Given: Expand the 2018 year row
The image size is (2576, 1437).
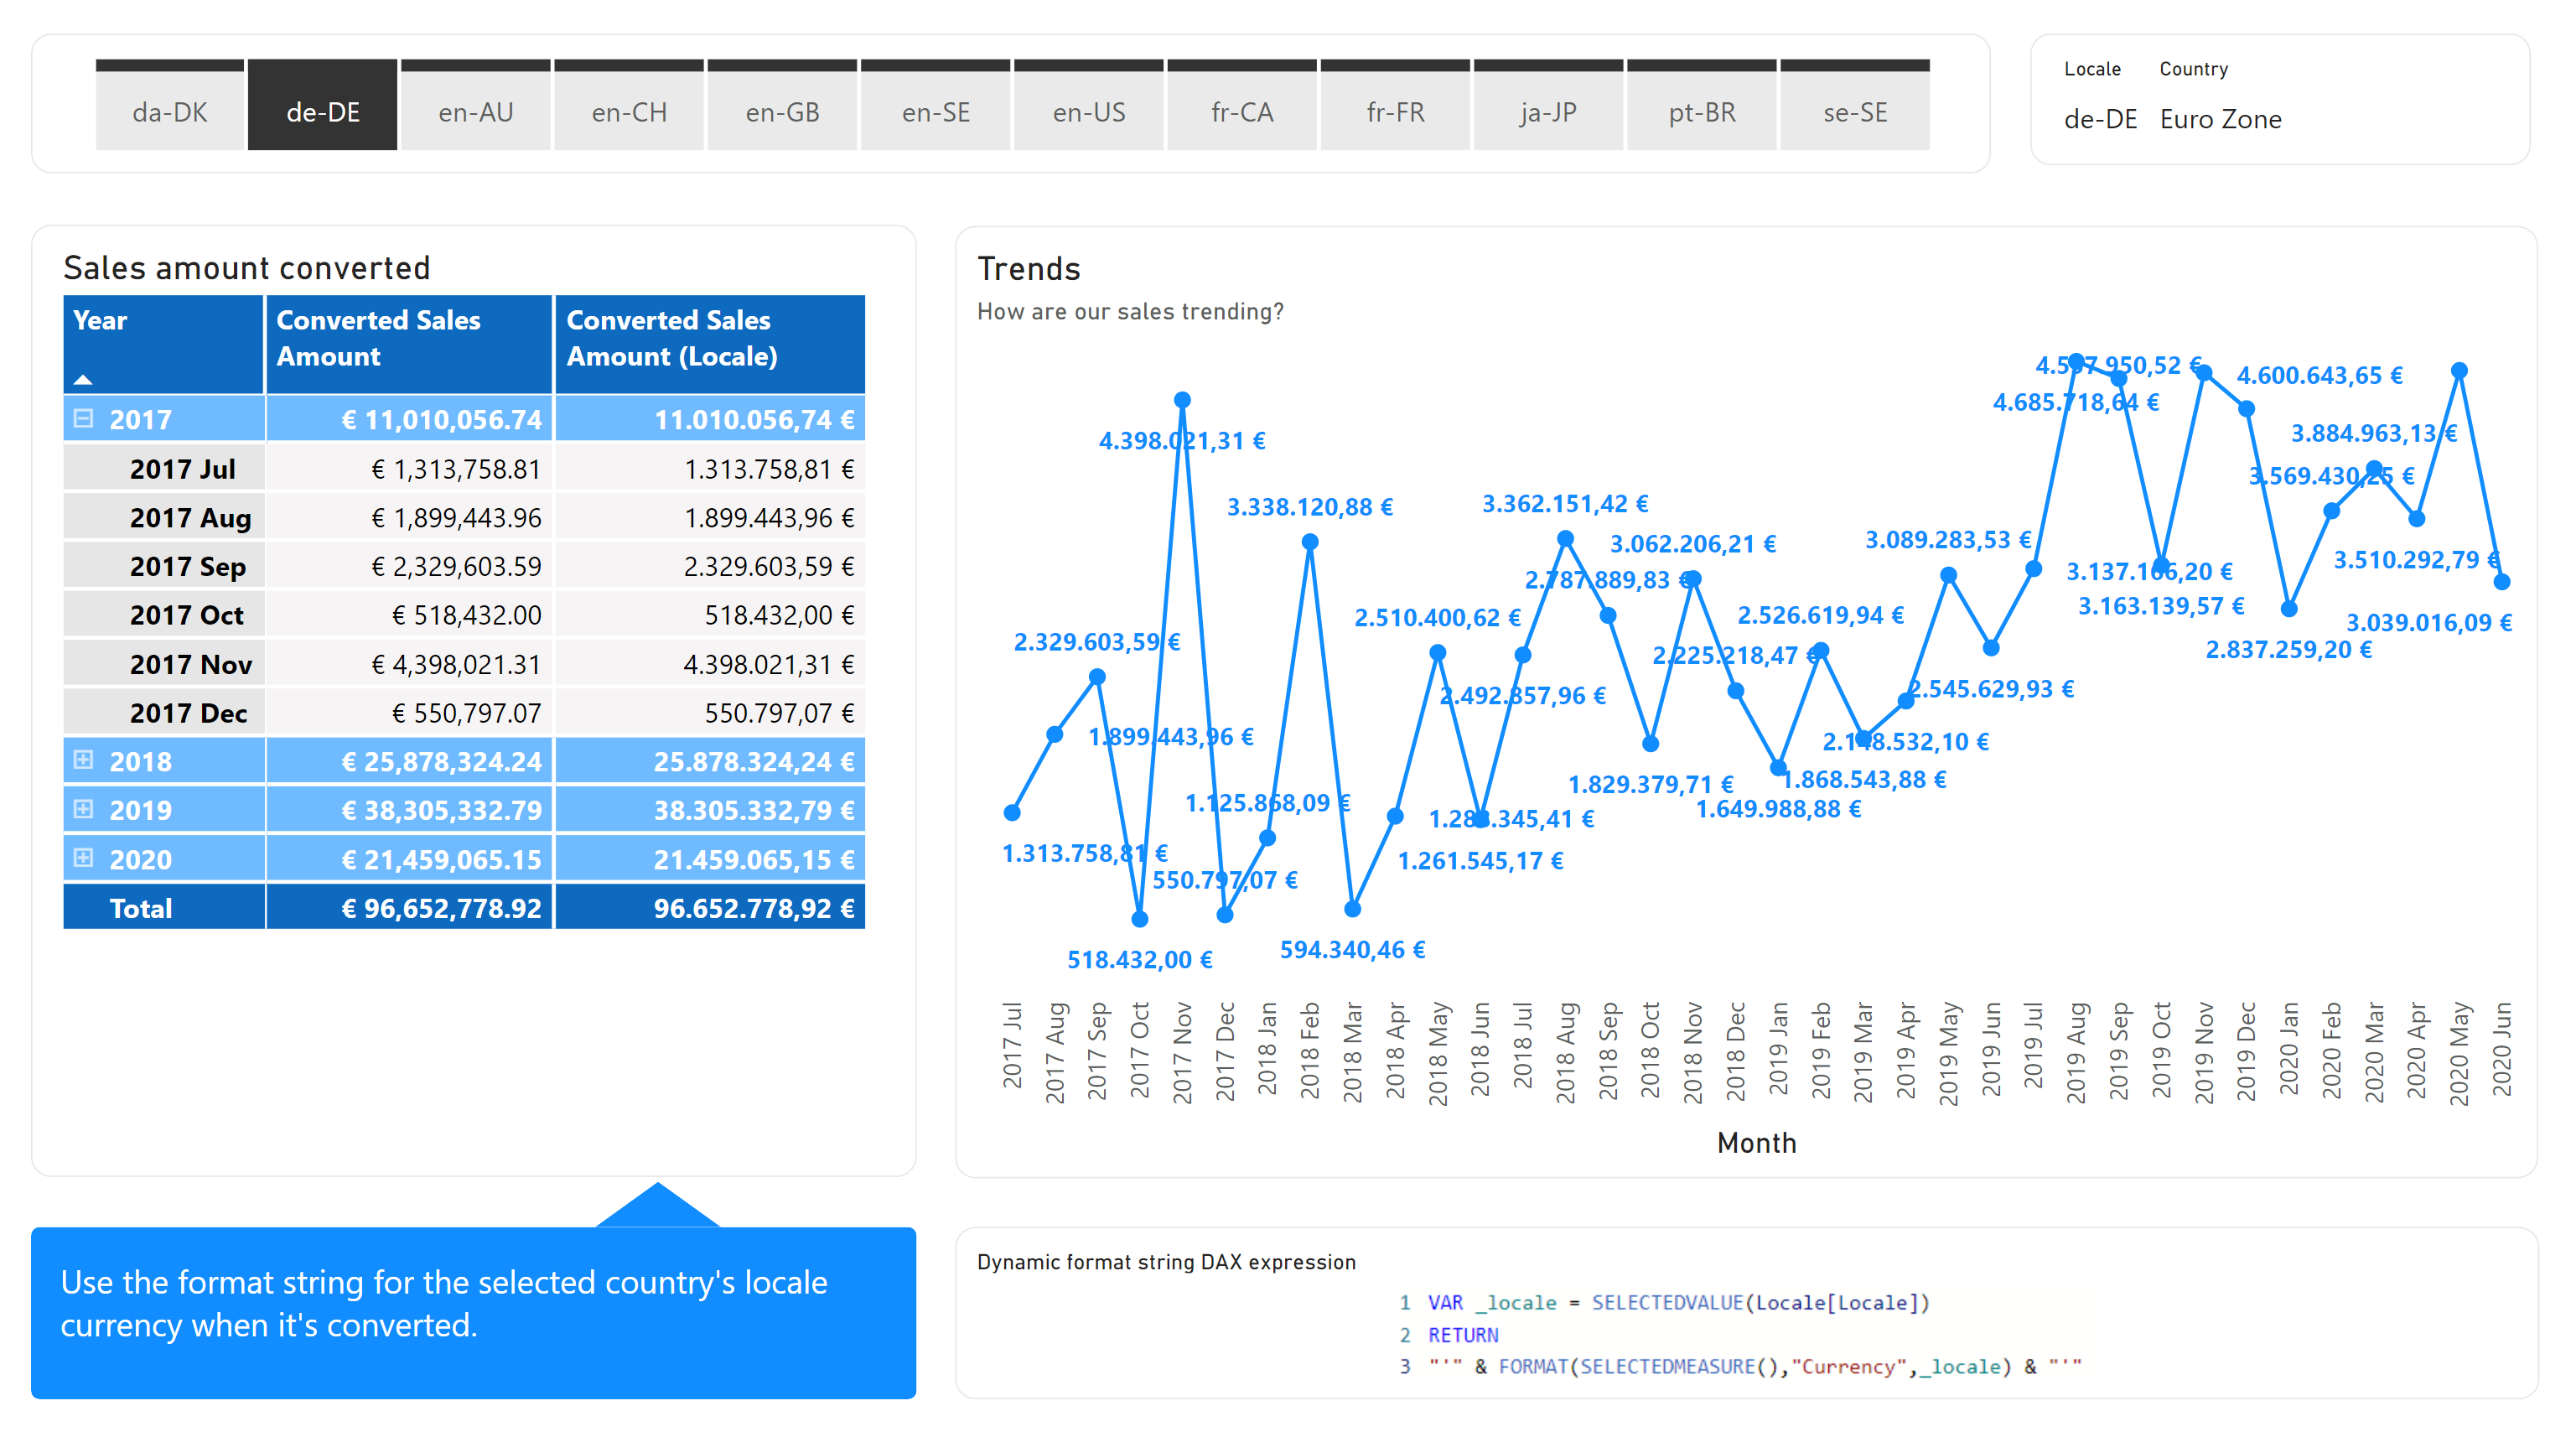Looking at the screenshot, I should point(84,759).
